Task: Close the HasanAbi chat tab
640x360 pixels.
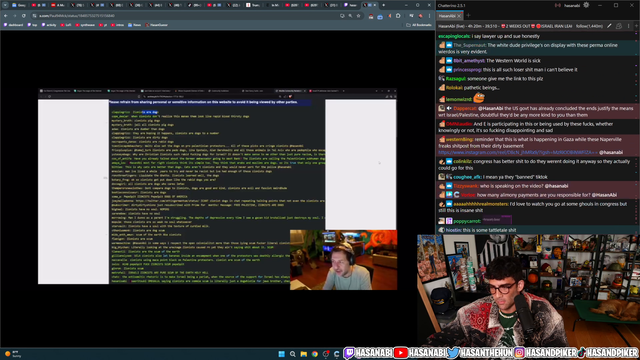Action: pyautogui.click(x=459, y=16)
